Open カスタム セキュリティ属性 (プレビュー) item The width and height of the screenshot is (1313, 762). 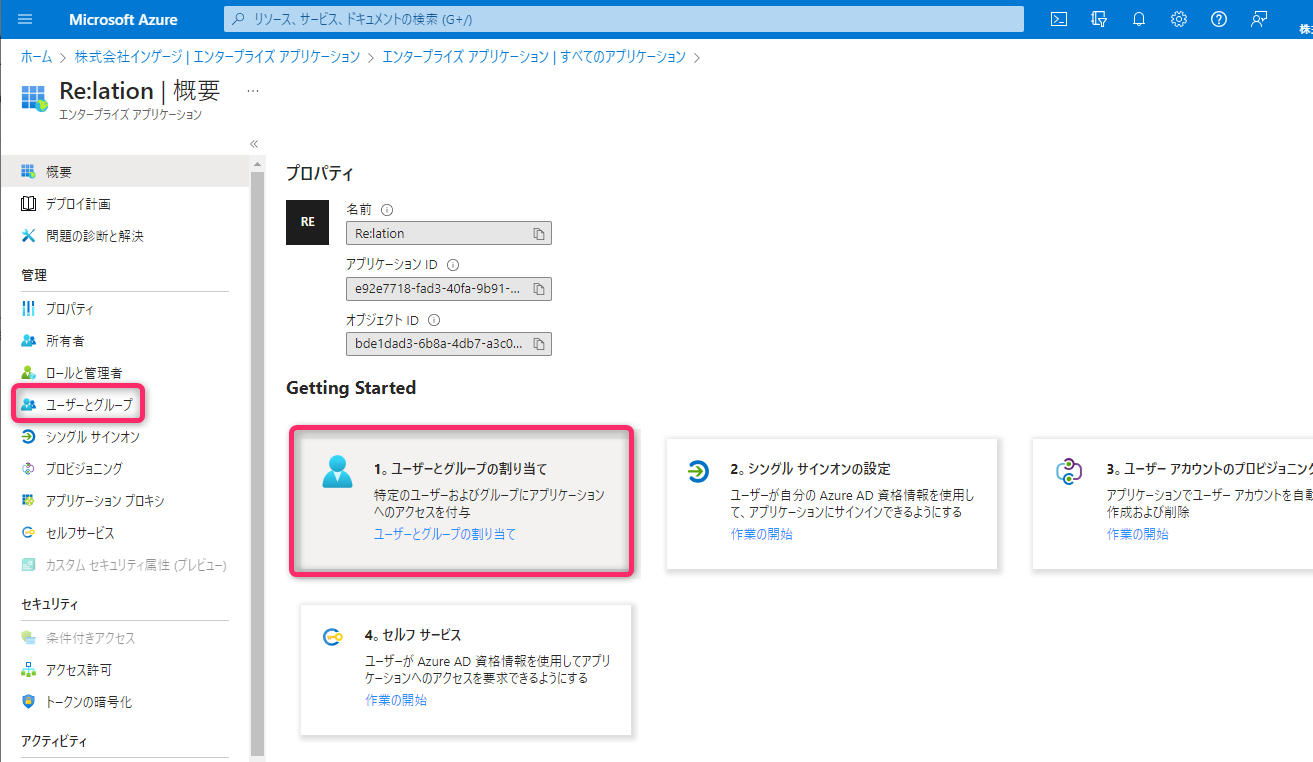click(x=125, y=565)
